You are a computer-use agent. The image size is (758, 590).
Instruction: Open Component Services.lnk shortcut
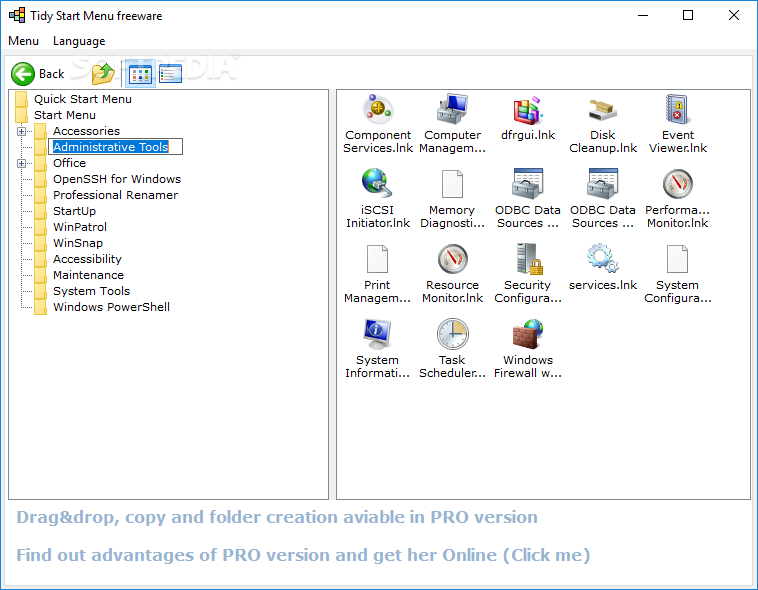click(378, 124)
